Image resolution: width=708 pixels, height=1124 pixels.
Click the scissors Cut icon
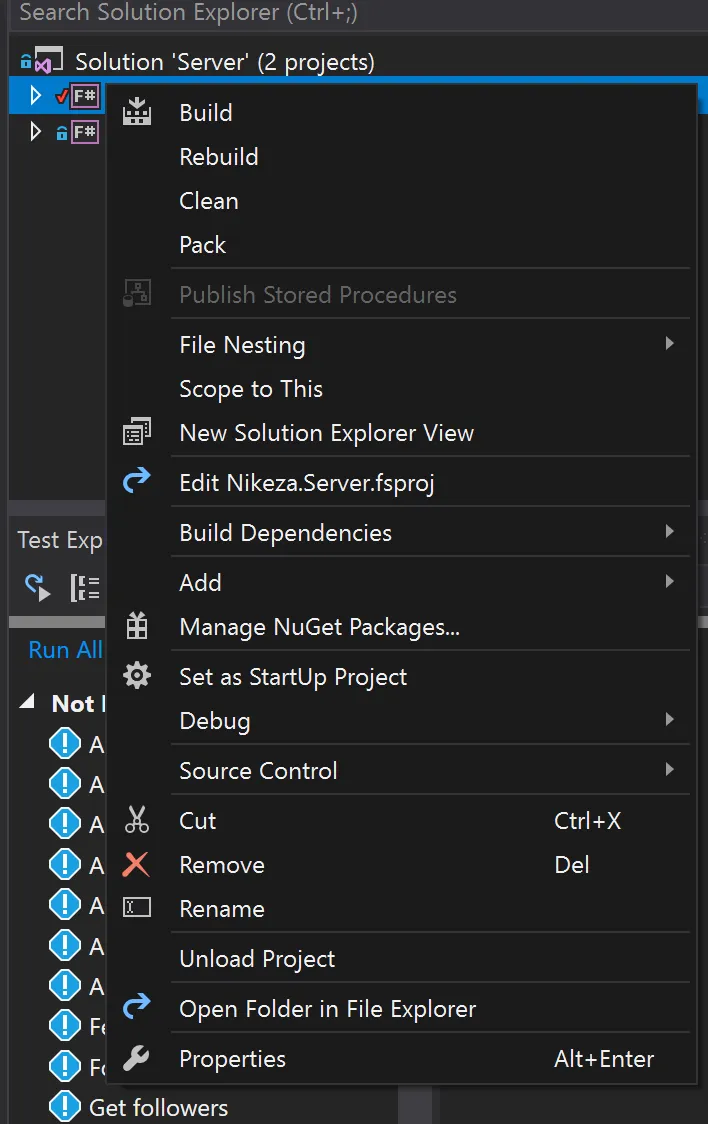pyautogui.click(x=137, y=821)
